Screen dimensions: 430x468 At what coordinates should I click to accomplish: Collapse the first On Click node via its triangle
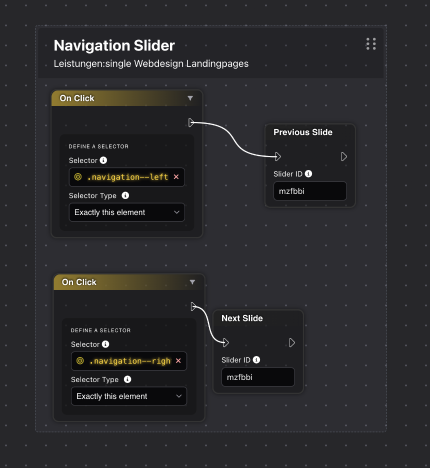click(x=190, y=98)
